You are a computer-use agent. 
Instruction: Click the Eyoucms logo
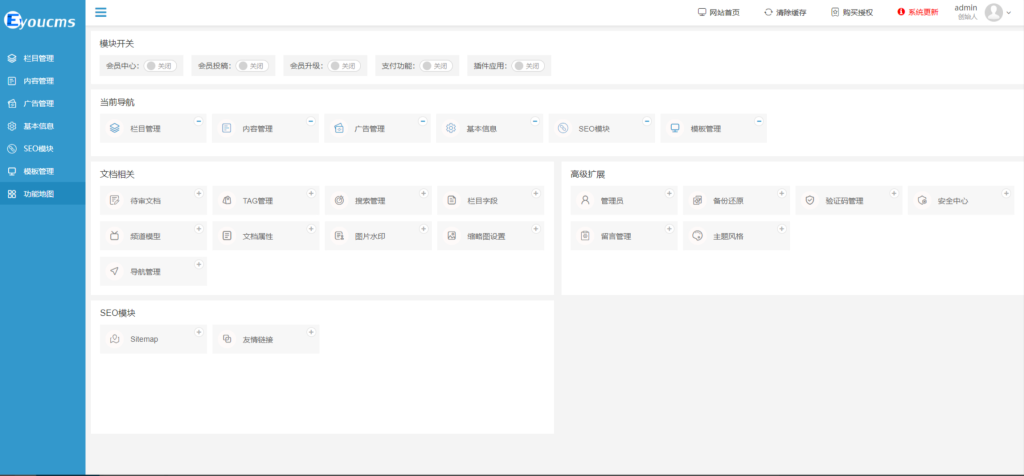(x=40, y=19)
